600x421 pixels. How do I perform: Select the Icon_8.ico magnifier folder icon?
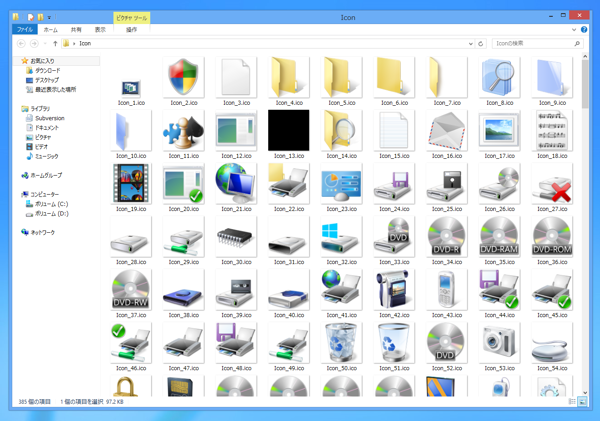click(x=499, y=77)
